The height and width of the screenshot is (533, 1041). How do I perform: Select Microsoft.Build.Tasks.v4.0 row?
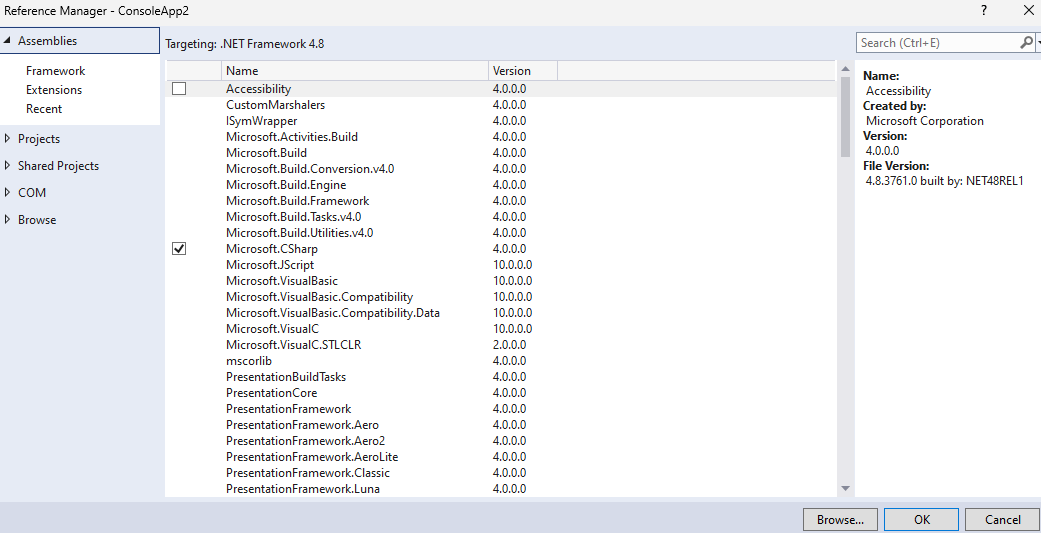tap(500, 216)
